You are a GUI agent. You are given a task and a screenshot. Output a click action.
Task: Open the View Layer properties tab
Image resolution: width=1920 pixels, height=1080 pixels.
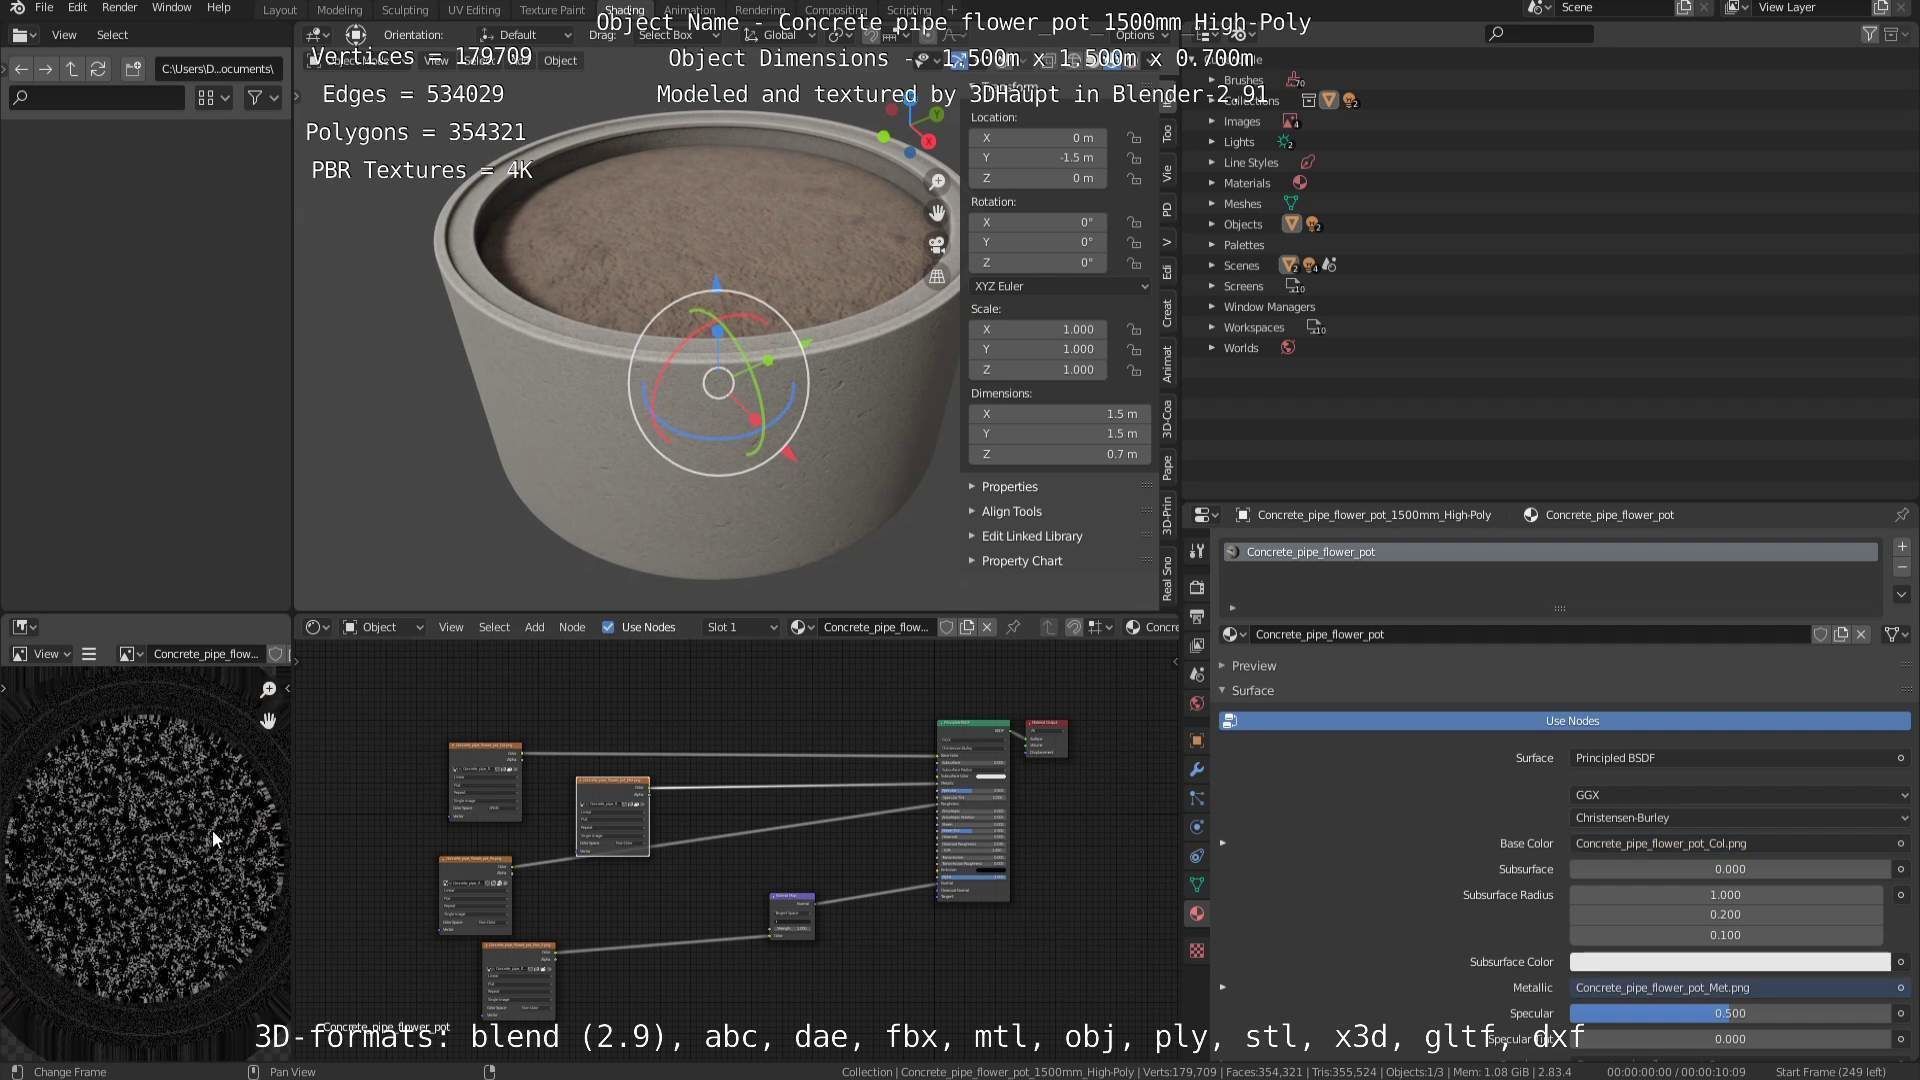1197,645
